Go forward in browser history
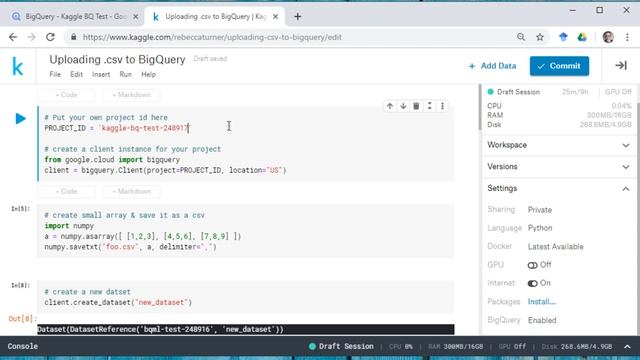640x360 pixels. [x=31, y=37]
